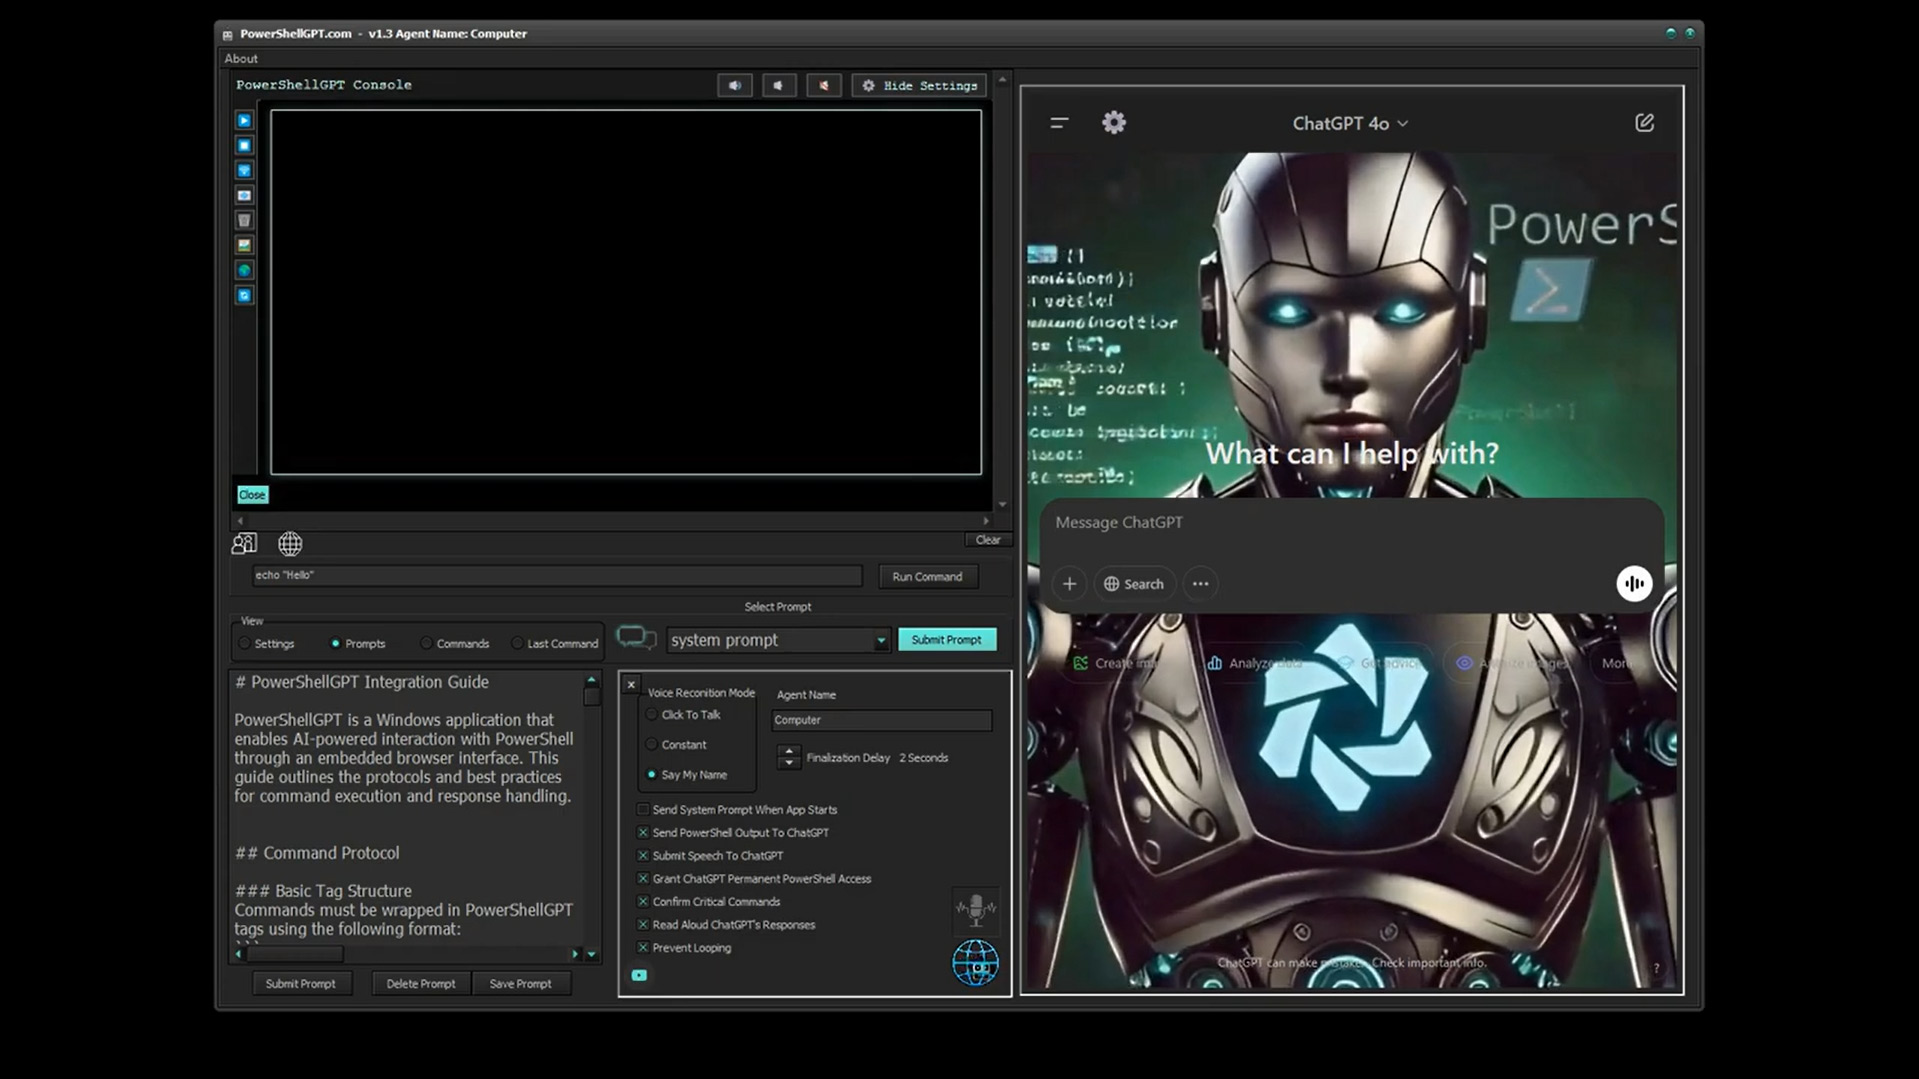Click the cyan Close button under the console
Image resolution: width=1919 pixels, height=1079 pixels.
tap(252, 495)
